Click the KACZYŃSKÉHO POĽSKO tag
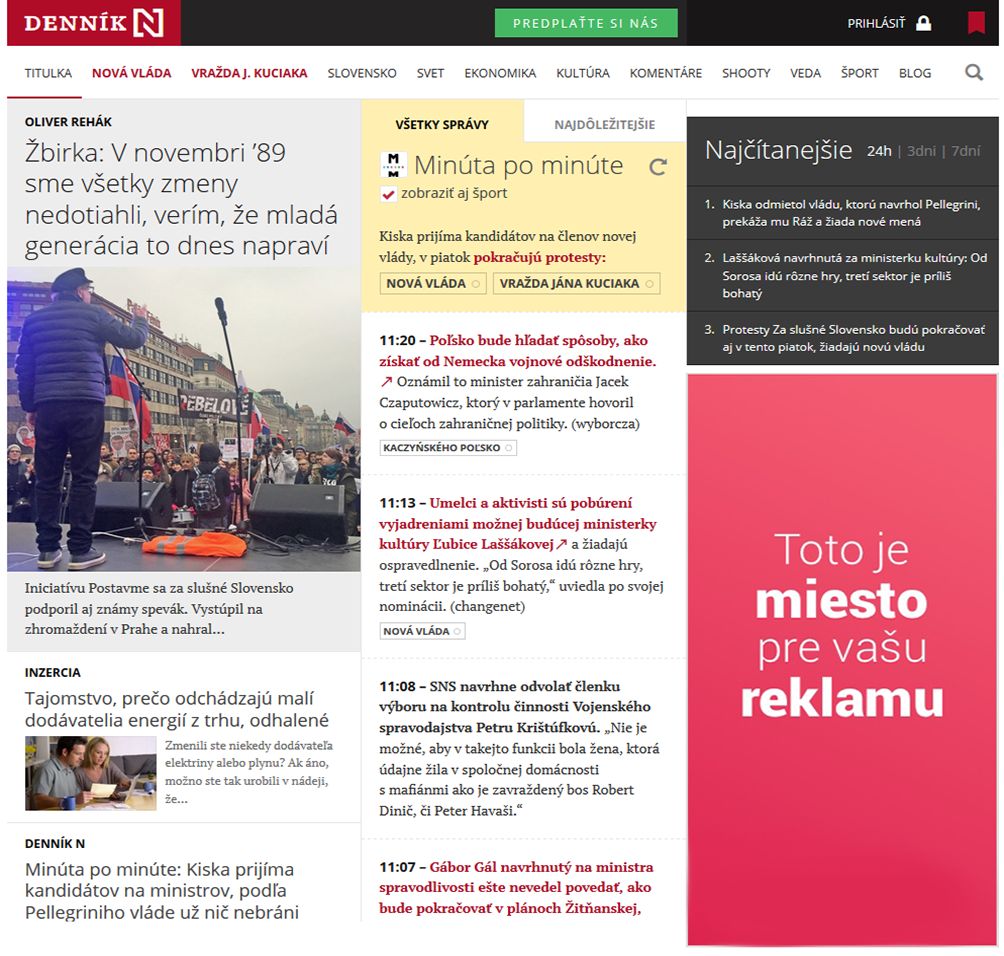This screenshot has height=956, width=1004. click(x=448, y=448)
